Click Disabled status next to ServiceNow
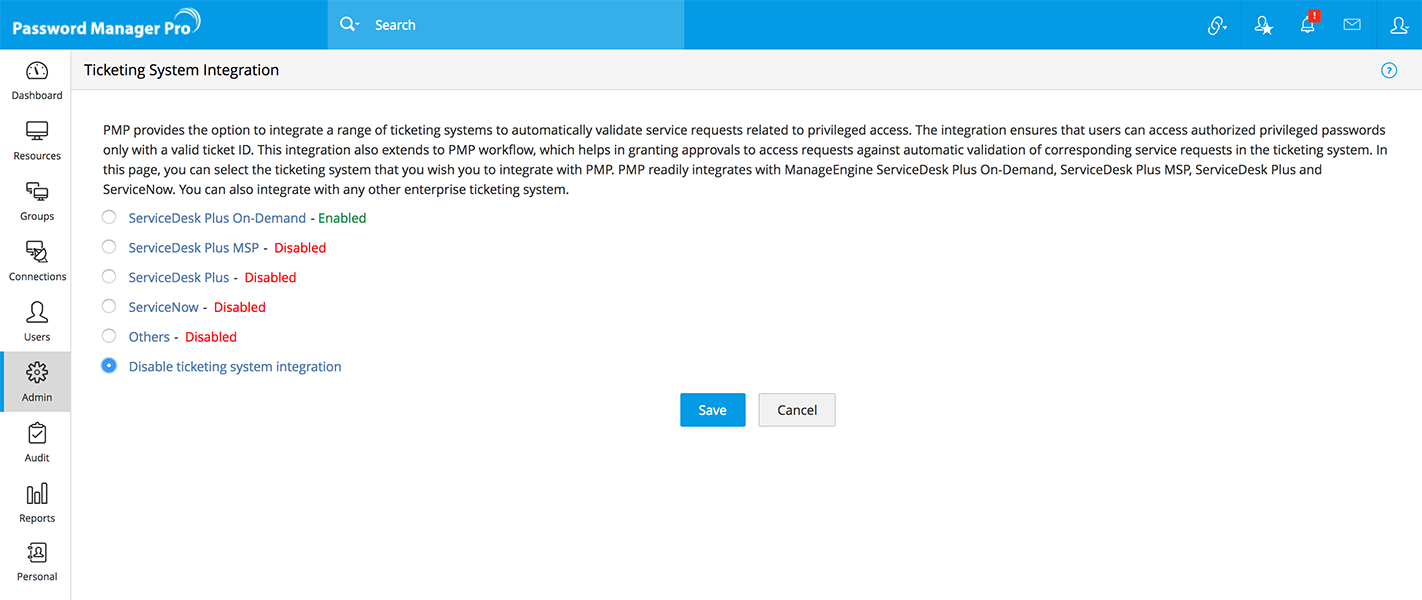 click(240, 307)
